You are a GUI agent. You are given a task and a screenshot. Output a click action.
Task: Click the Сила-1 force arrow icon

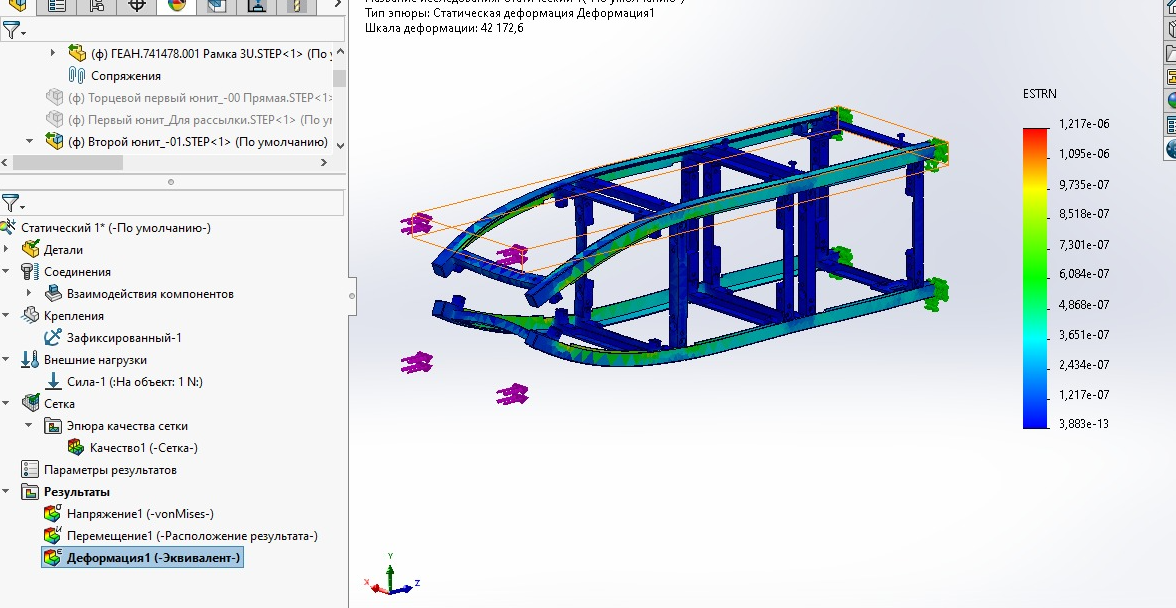[x=53, y=381]
